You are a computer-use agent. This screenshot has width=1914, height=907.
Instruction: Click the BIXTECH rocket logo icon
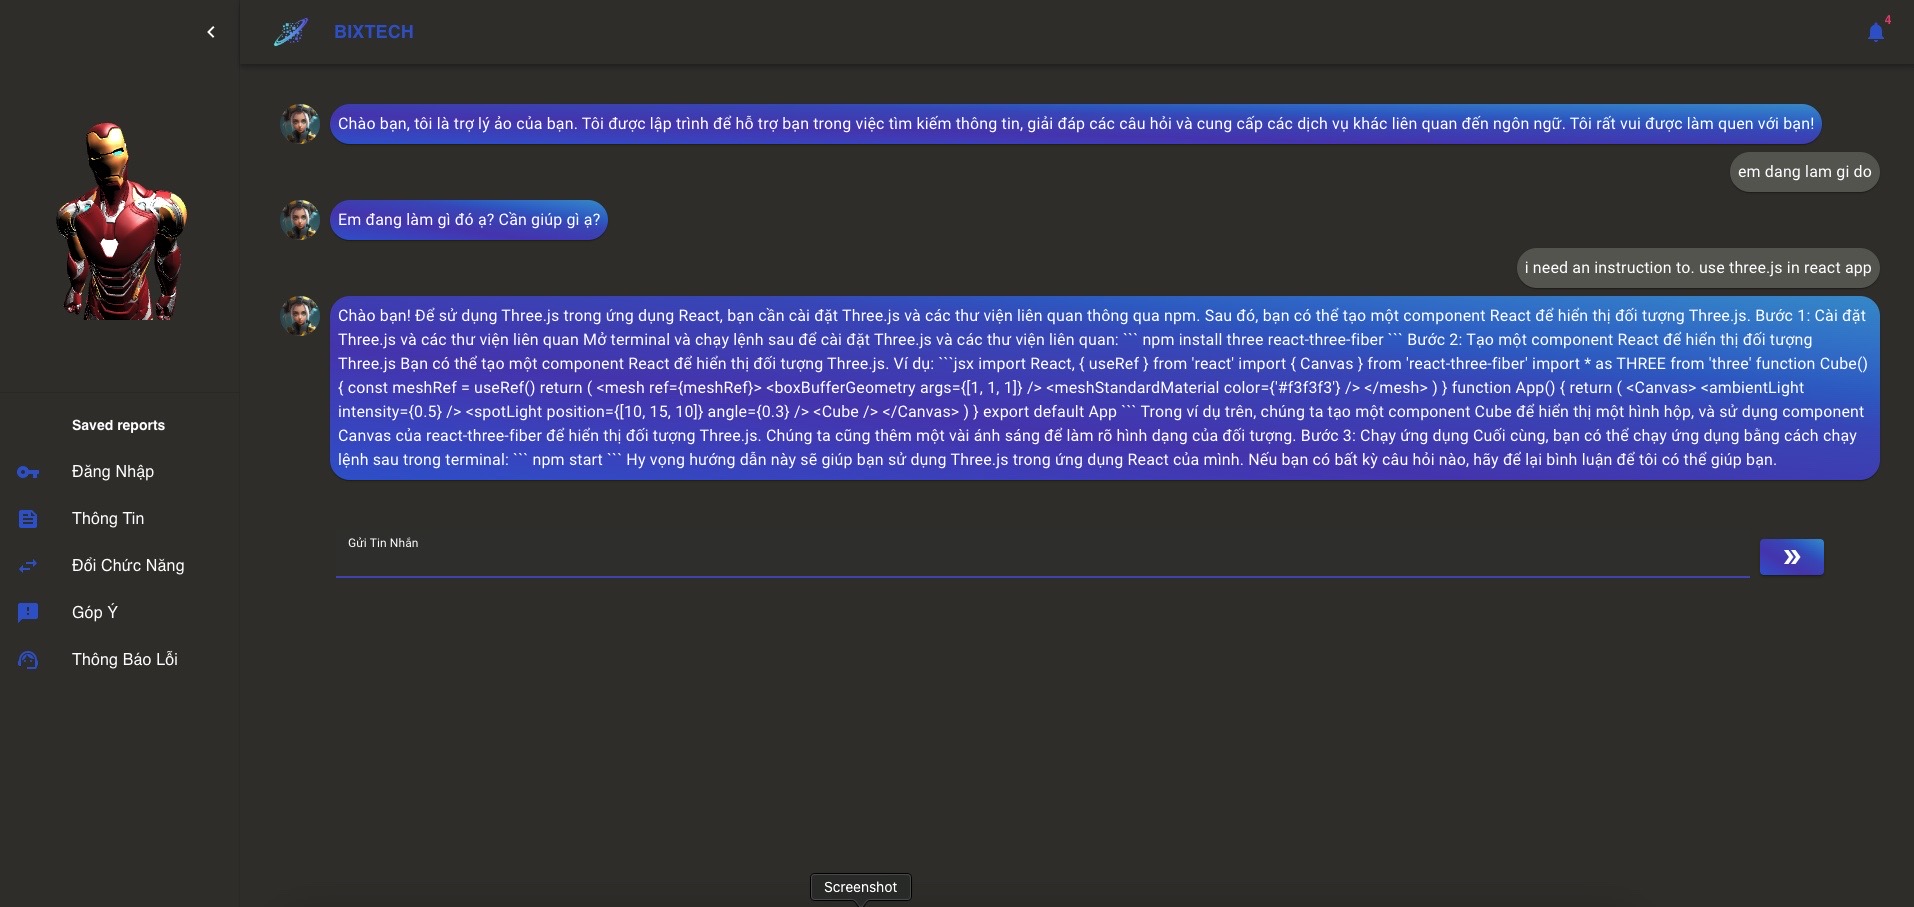pos(291,32)
